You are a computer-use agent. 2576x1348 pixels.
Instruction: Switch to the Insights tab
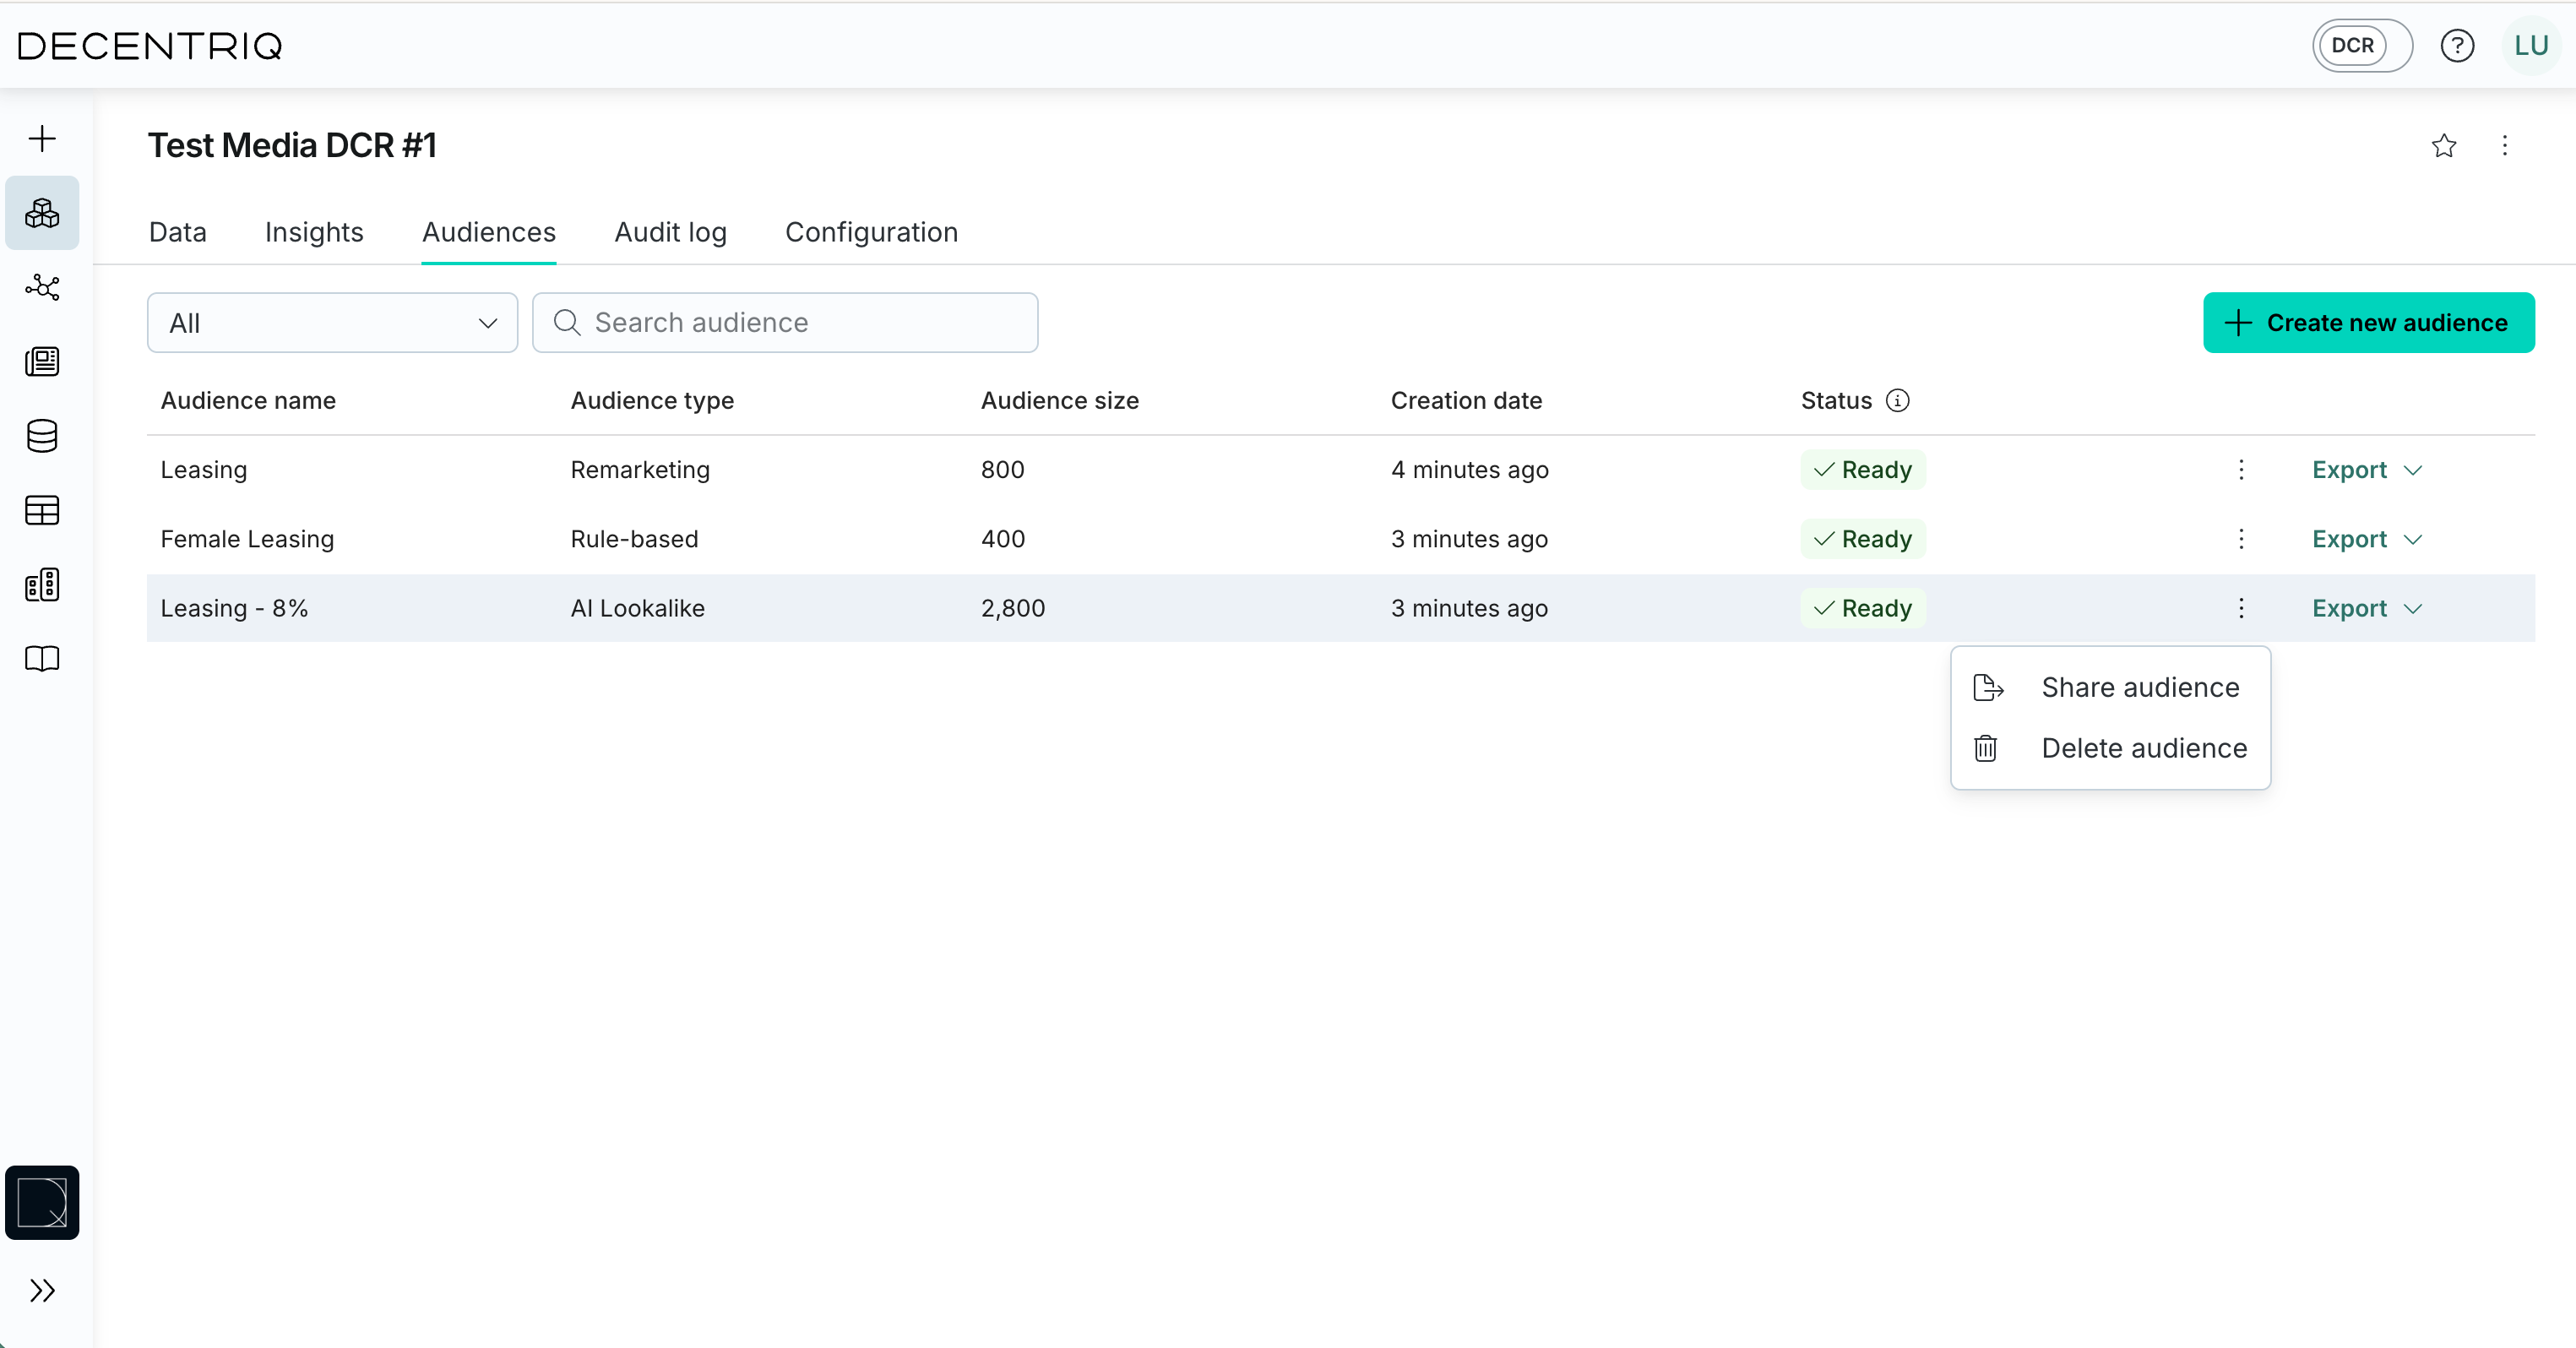pyautogui.click(x=314, y=232)
